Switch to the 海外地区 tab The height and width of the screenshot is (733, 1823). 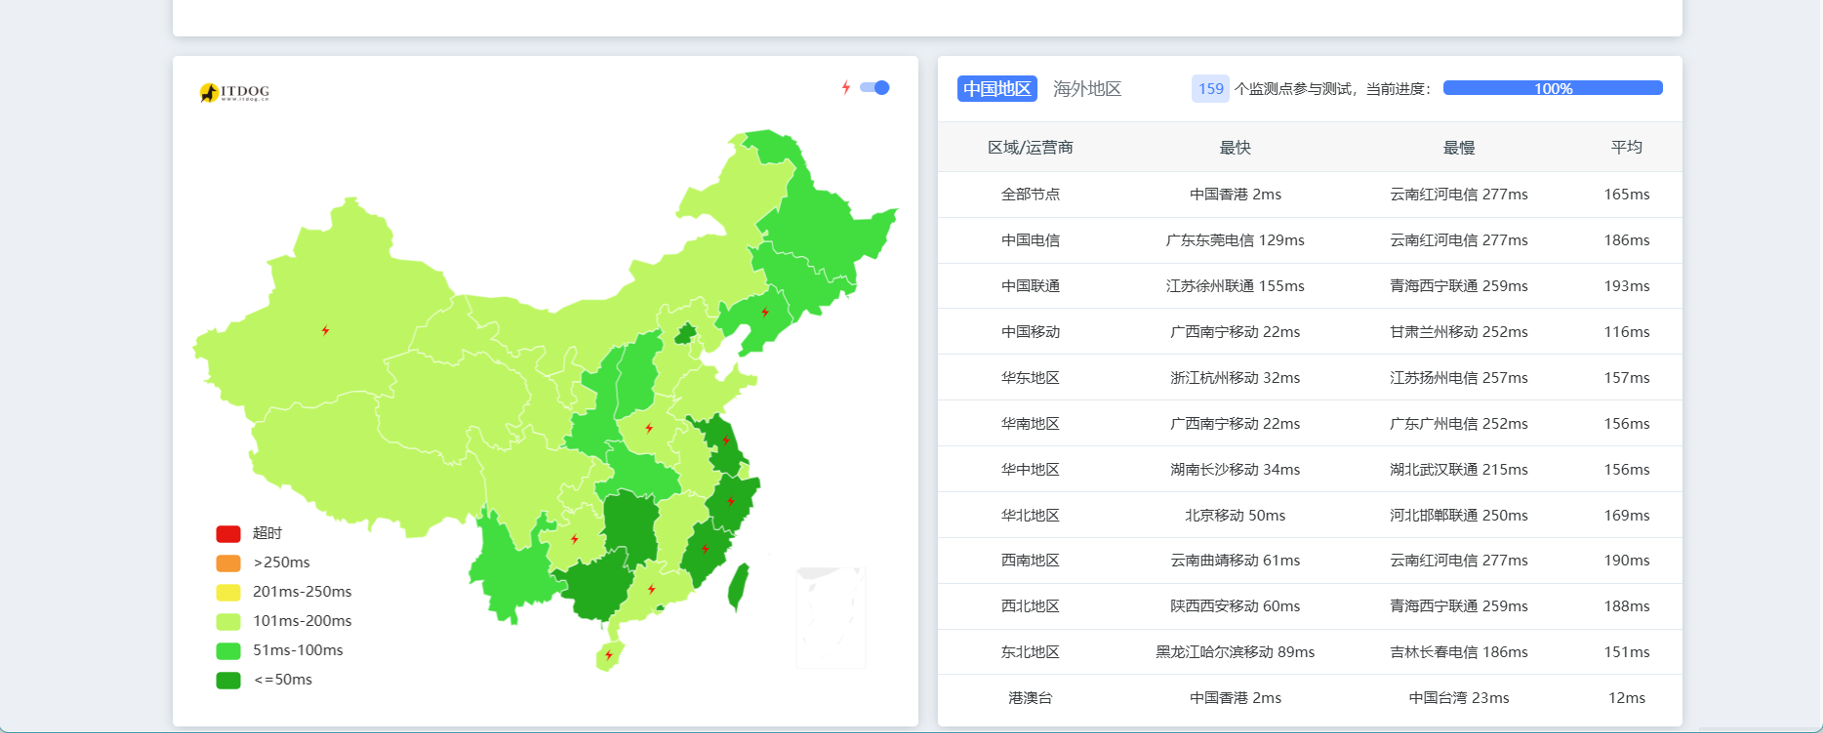[x=1087, y=89]
